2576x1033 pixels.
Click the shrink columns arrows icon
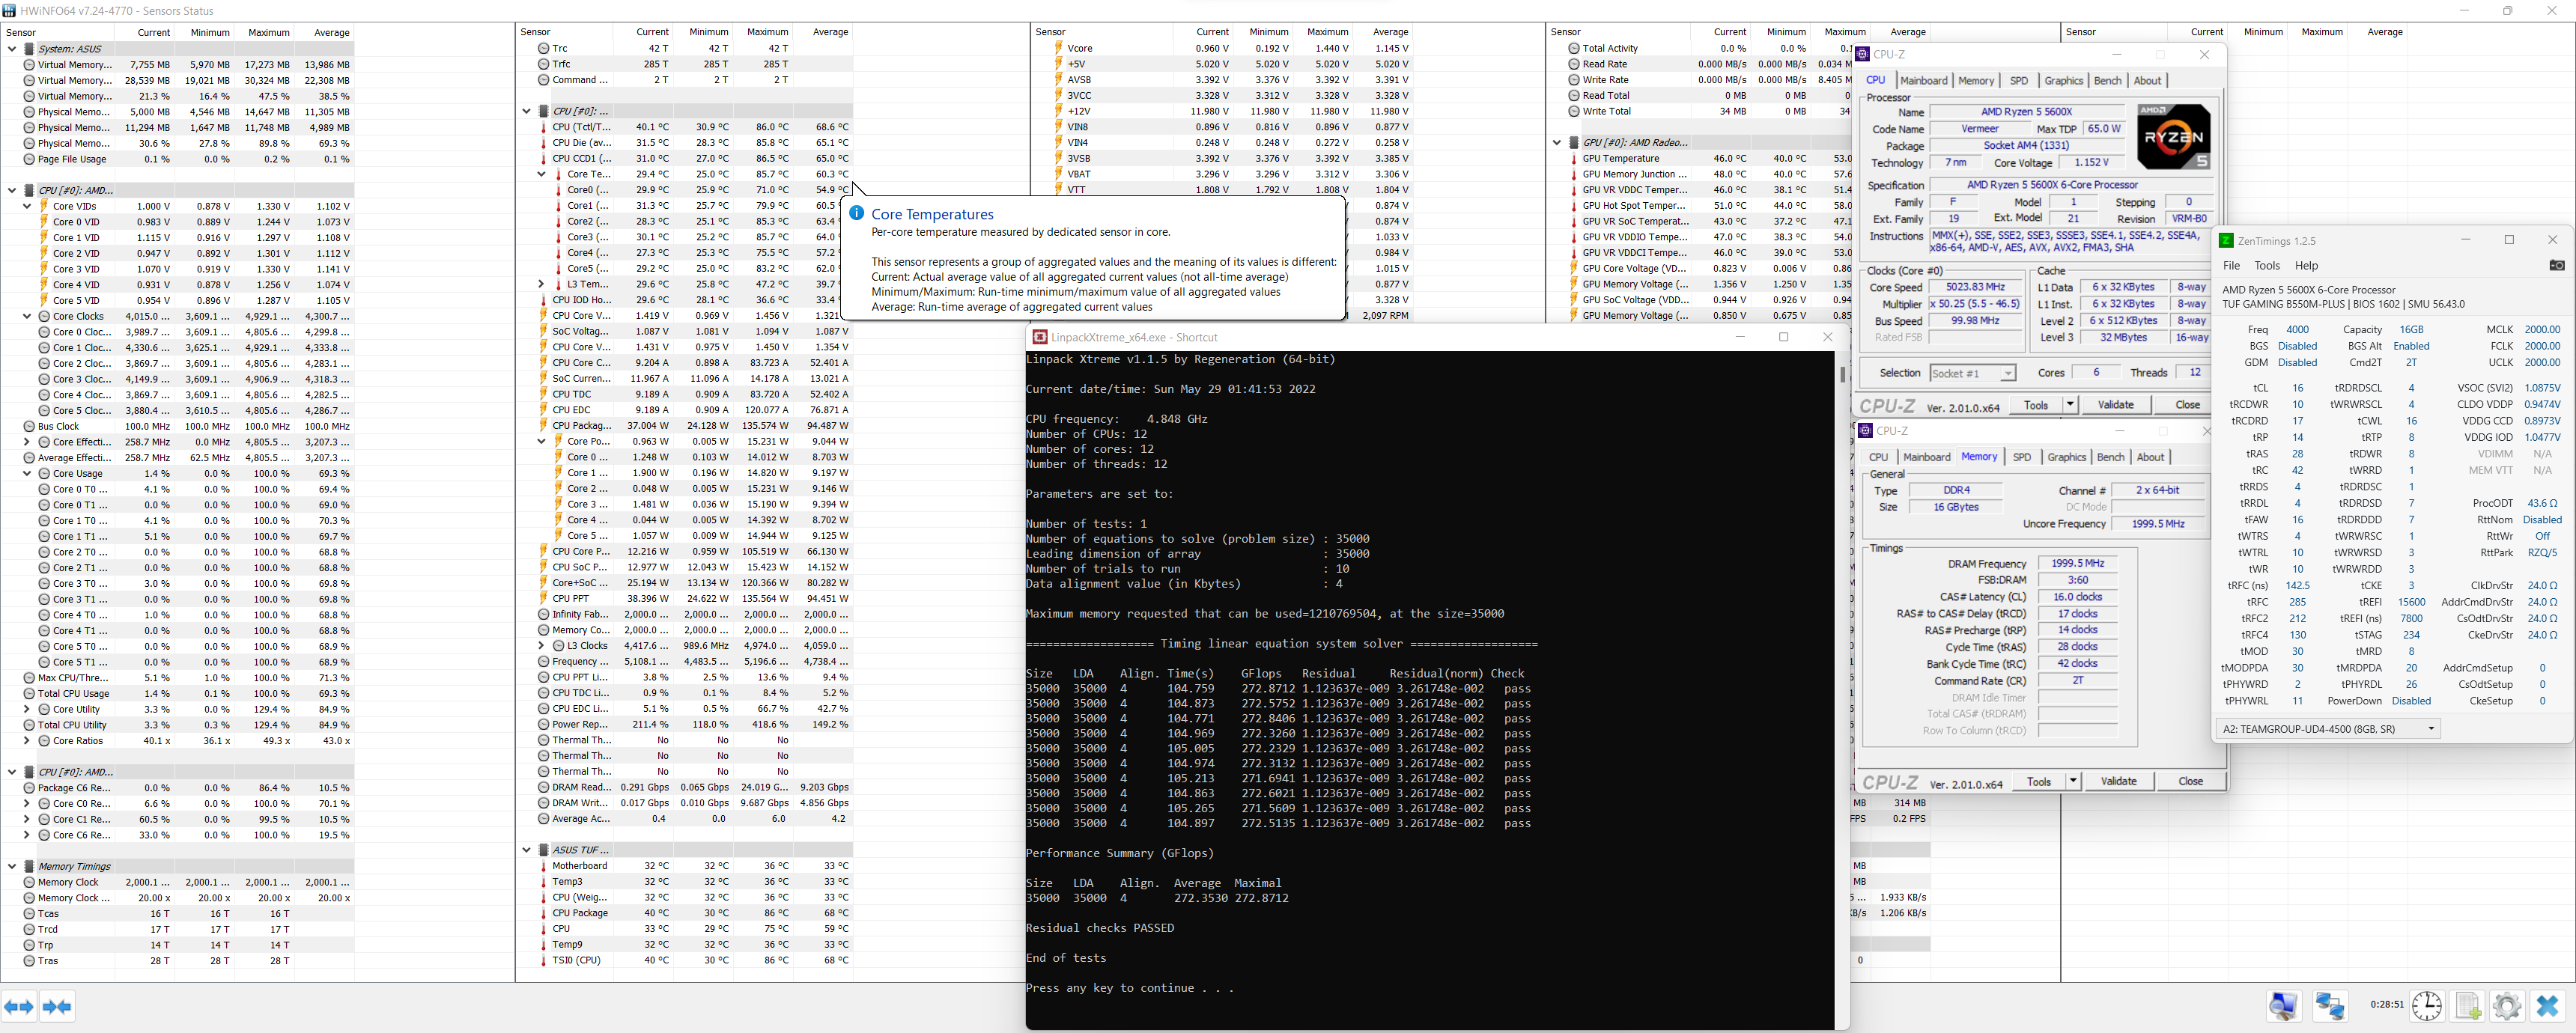57,1006
